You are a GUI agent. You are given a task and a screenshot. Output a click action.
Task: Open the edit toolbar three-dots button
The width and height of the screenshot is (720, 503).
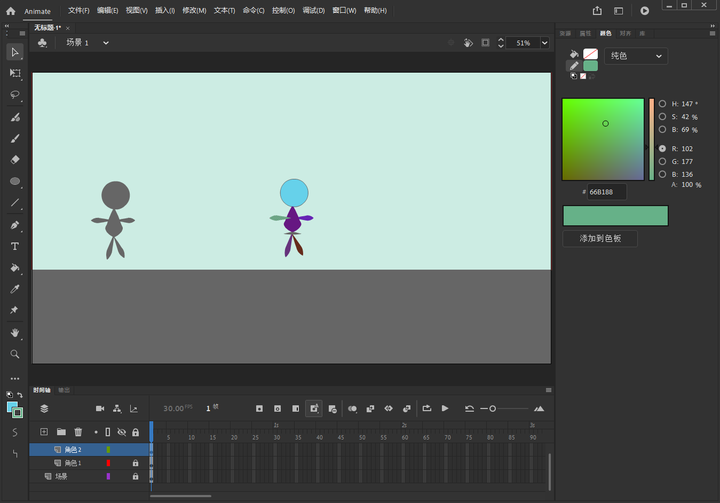15,379
